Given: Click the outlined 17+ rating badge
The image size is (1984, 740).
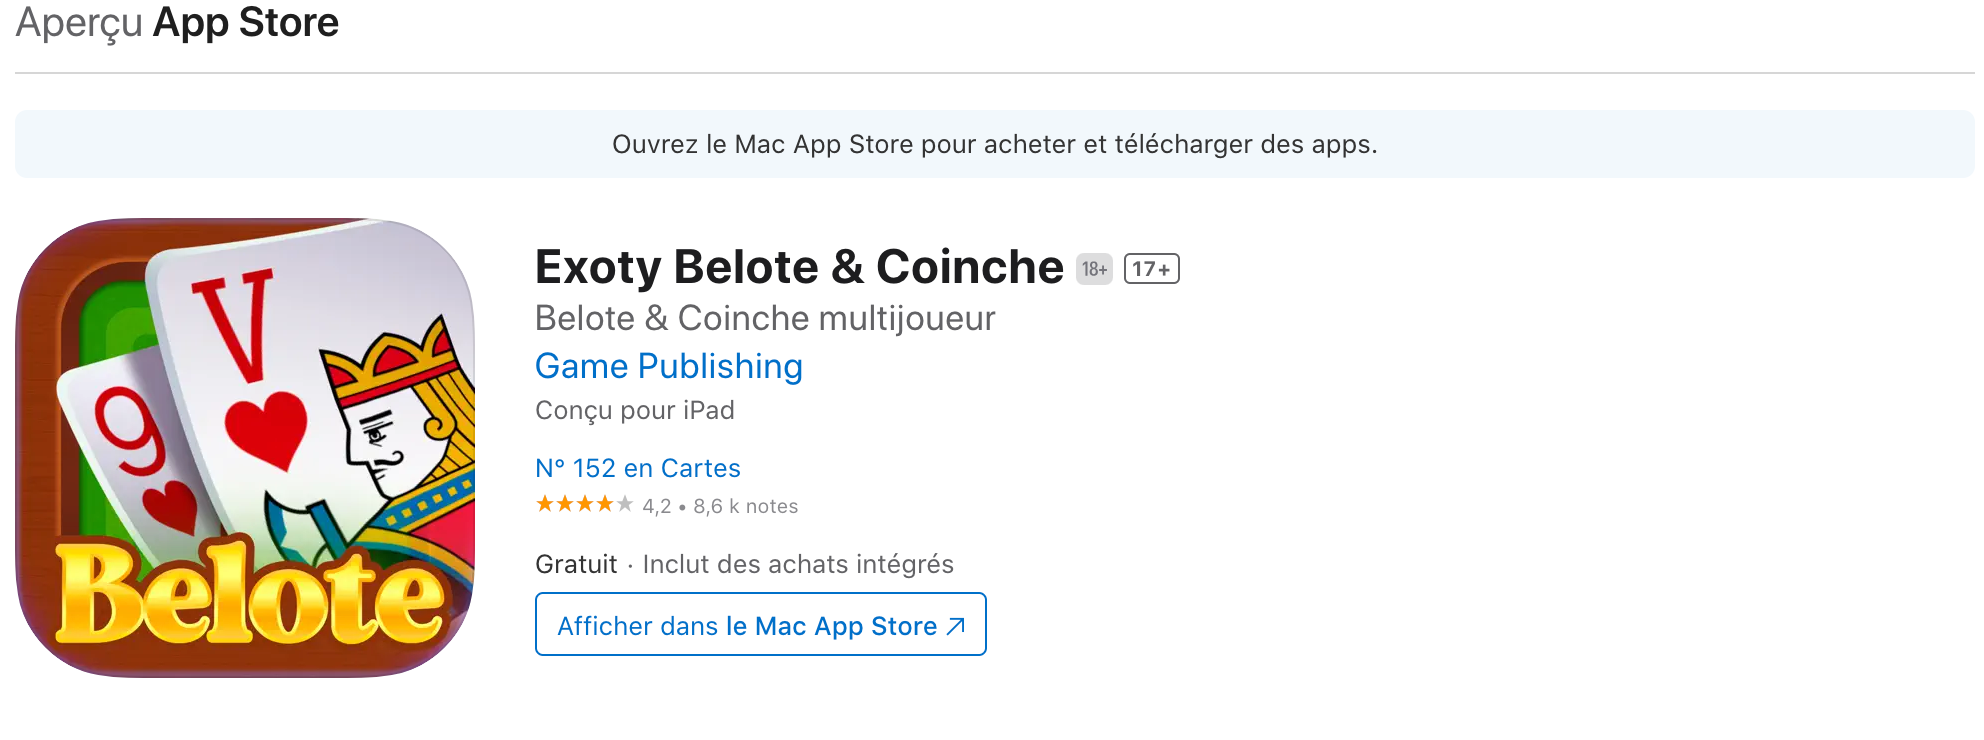Looking at the screenshot, I should point(1151,269).
